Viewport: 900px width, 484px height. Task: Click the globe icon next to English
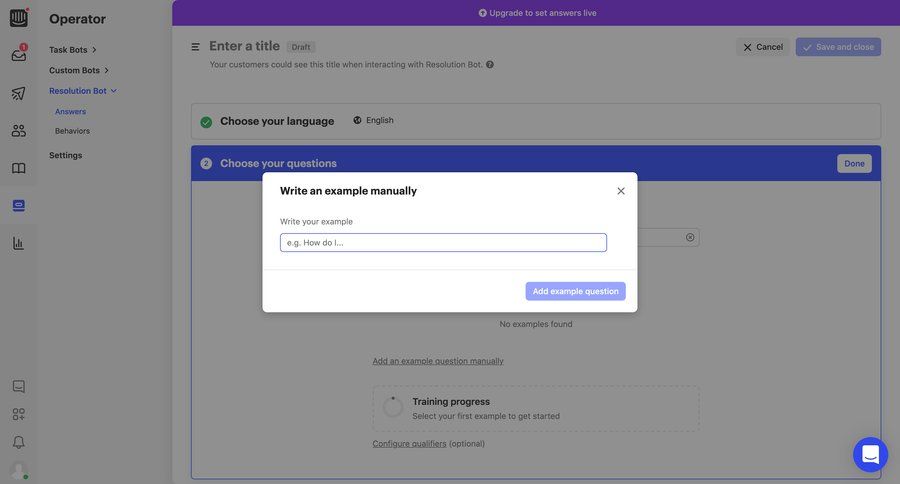click(x=357, y=120)
